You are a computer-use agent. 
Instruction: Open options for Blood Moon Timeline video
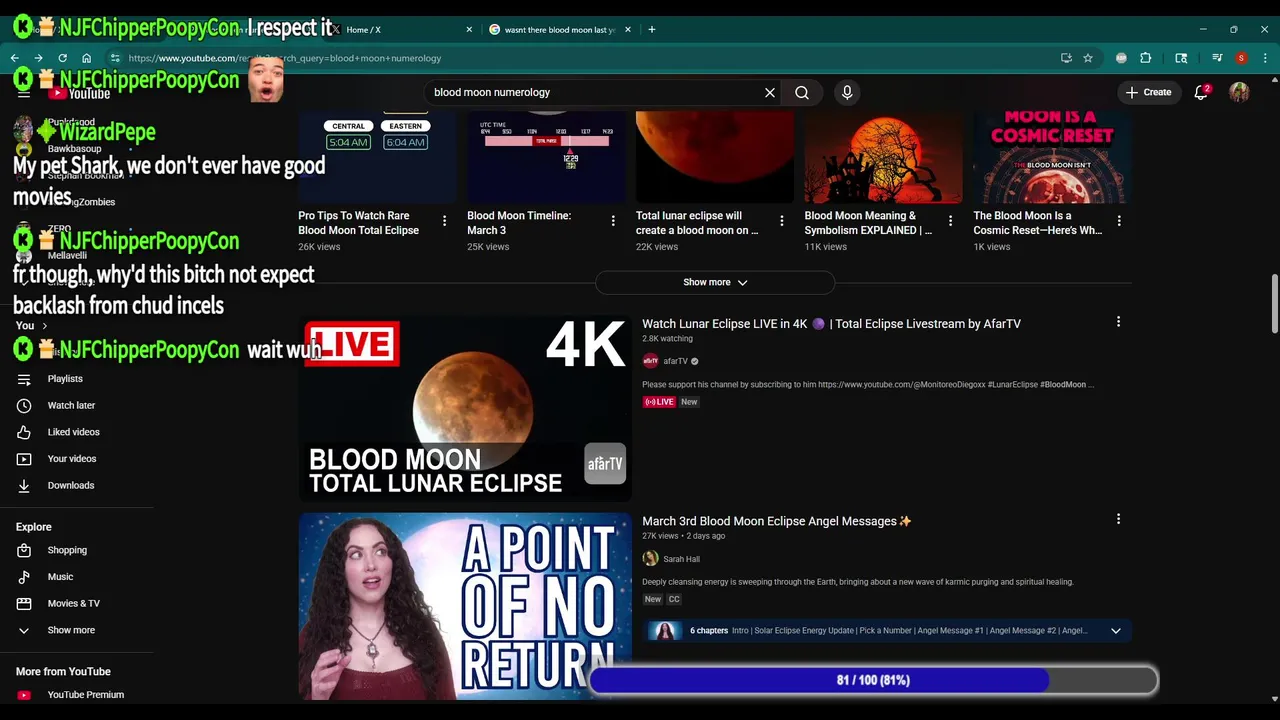coord(613,221)
